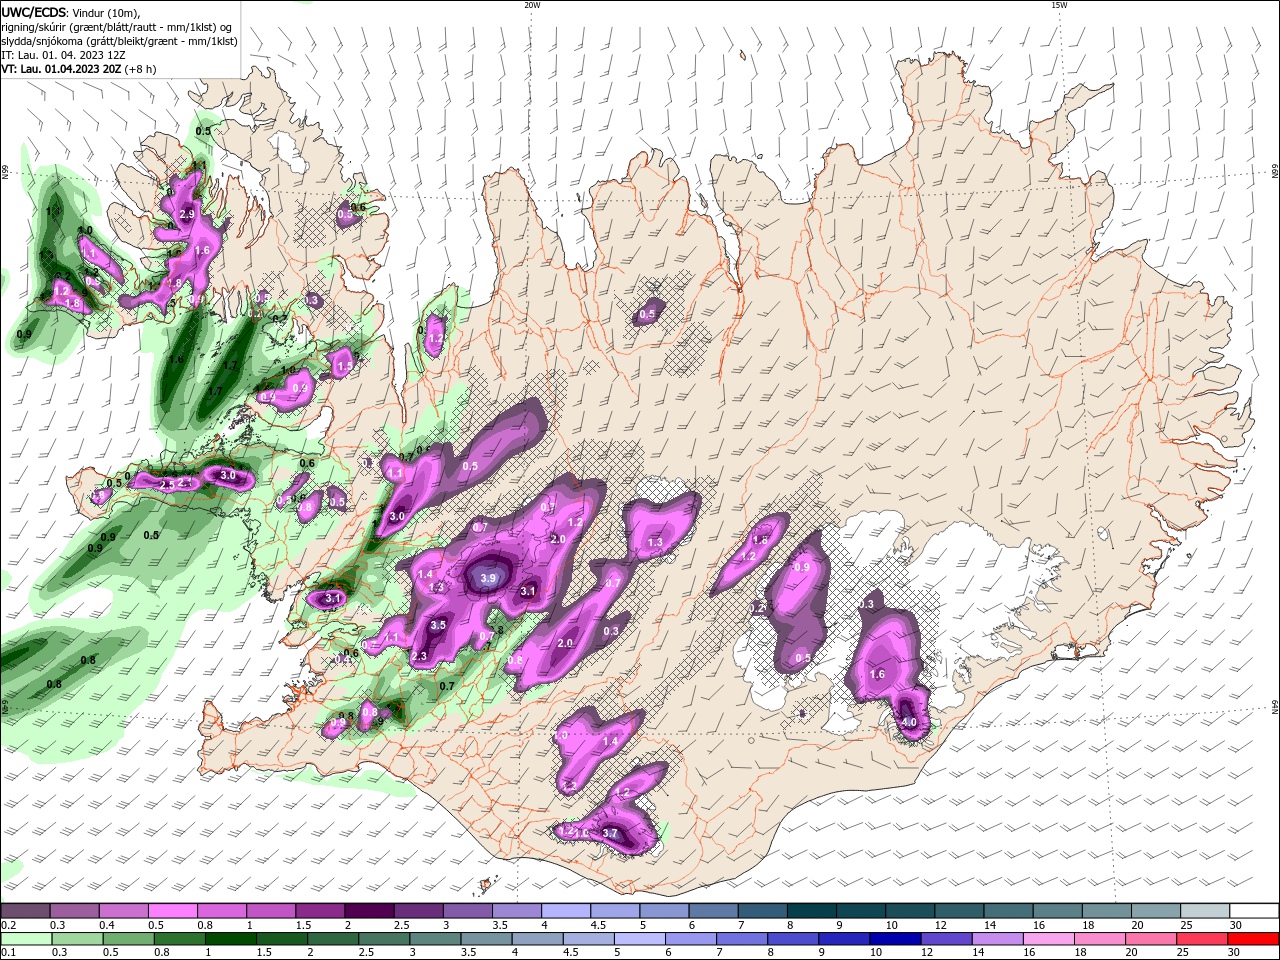Viewport: 1280px width, 960px height.
Task: Click the 'VT: Lau. 01.04.2023 20Z' valid time
Action: (x=62, y=69)
